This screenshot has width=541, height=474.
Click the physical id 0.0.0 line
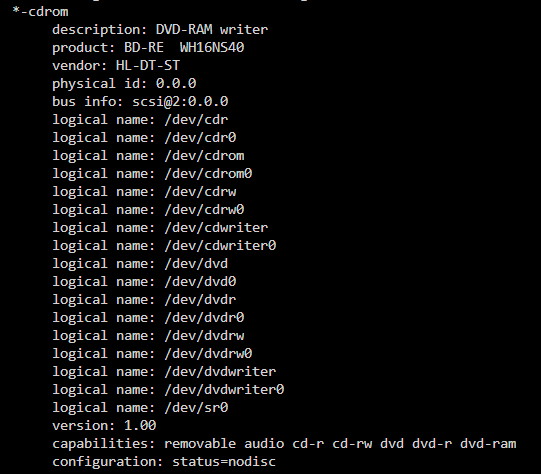(124, 83)
